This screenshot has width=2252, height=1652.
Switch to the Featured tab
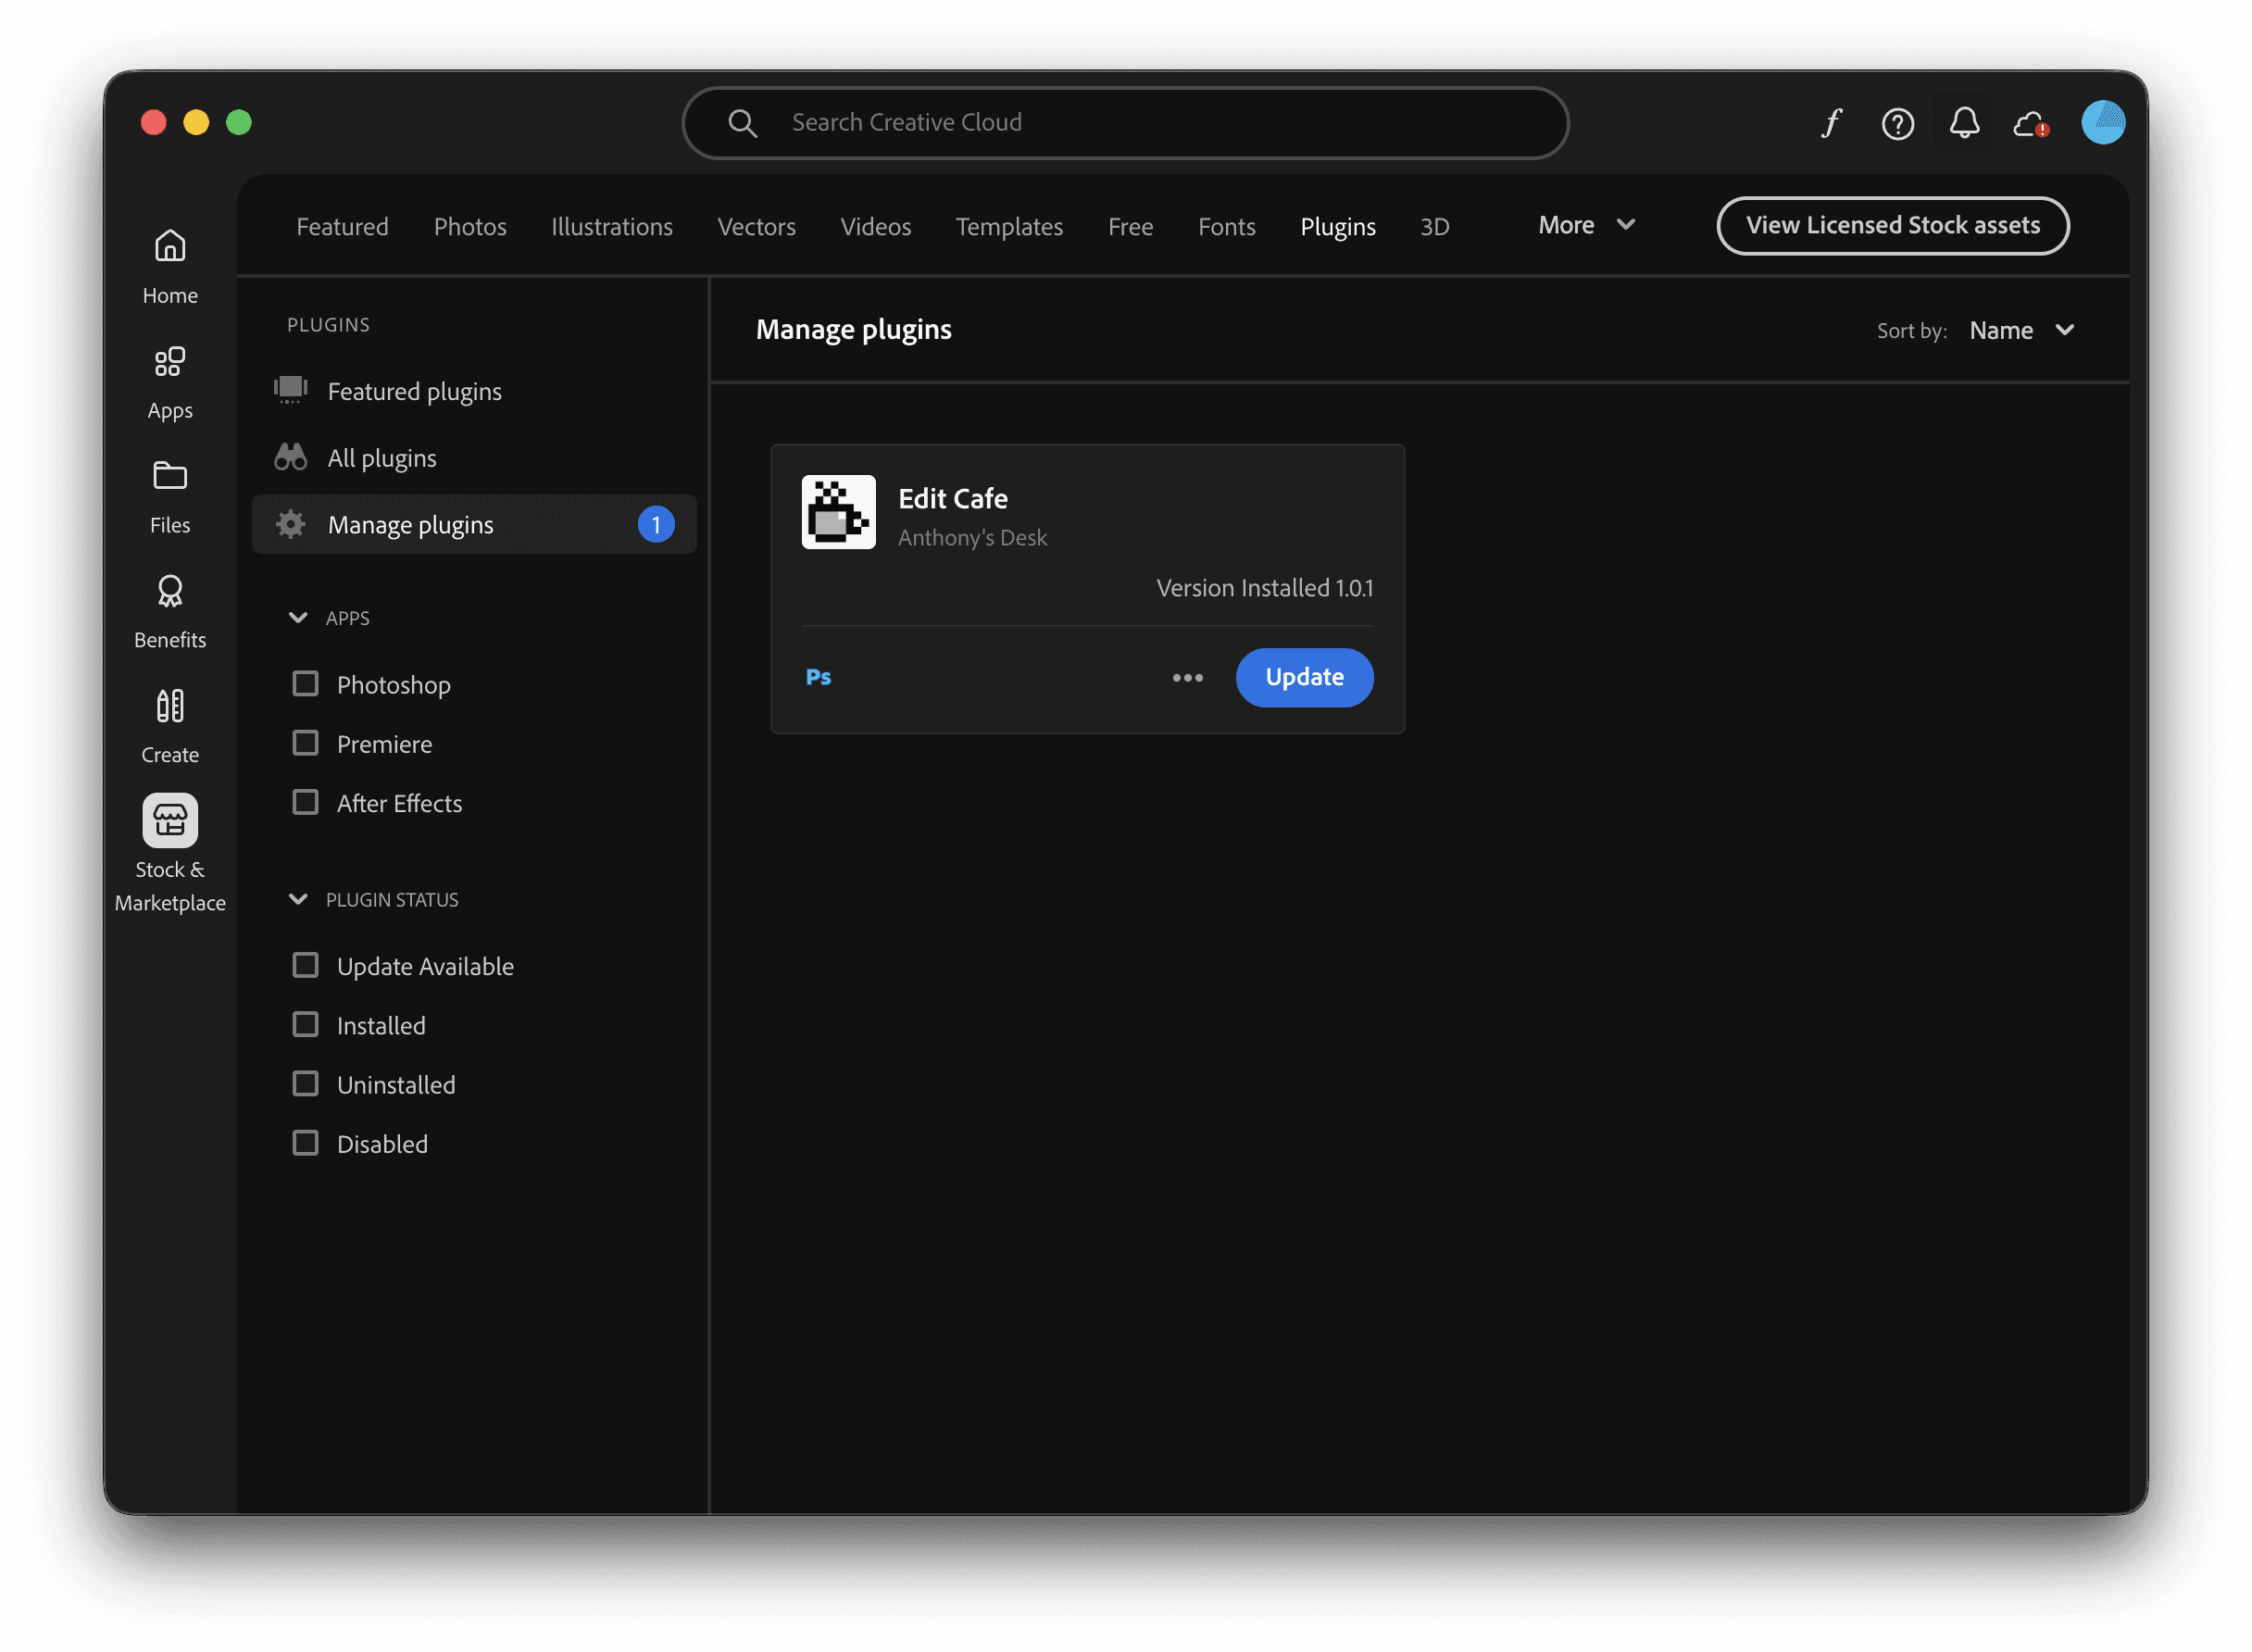342,227
